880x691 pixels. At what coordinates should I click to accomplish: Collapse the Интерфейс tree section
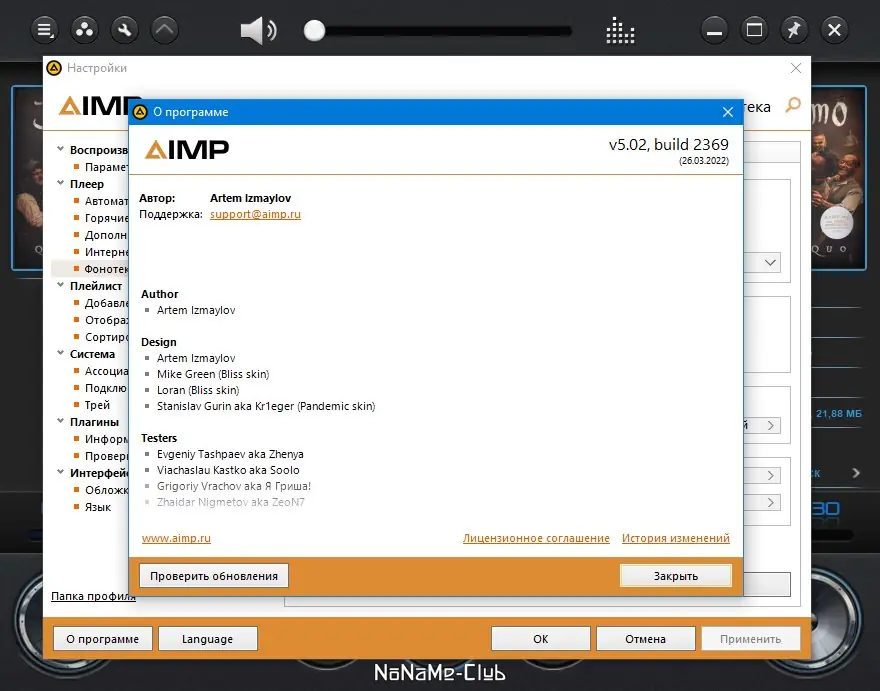pyautogui.click(x=61, y=472)
